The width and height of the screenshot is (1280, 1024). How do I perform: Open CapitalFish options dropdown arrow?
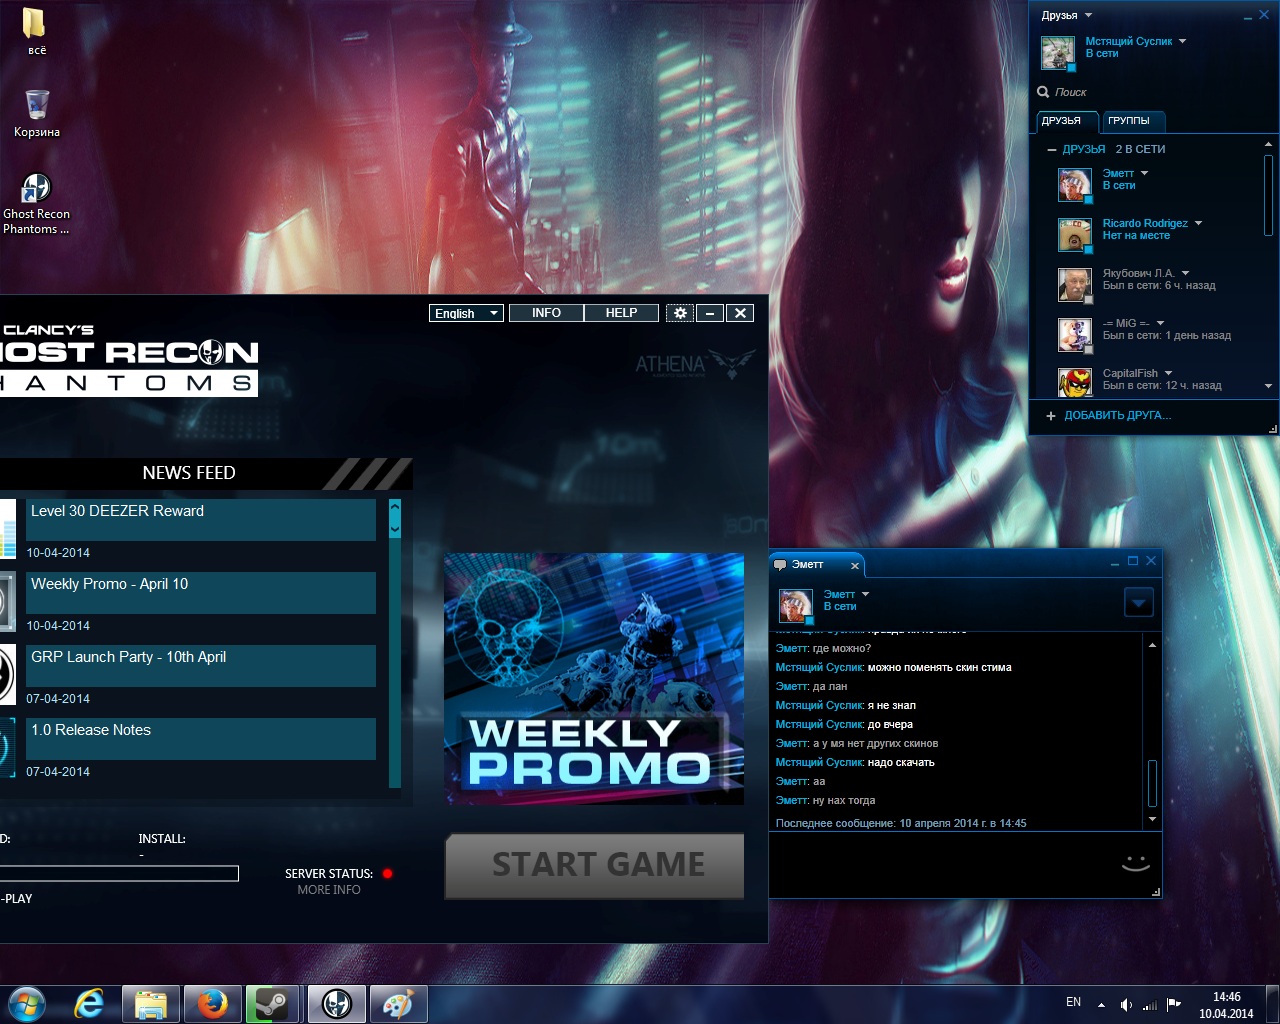1168,373
